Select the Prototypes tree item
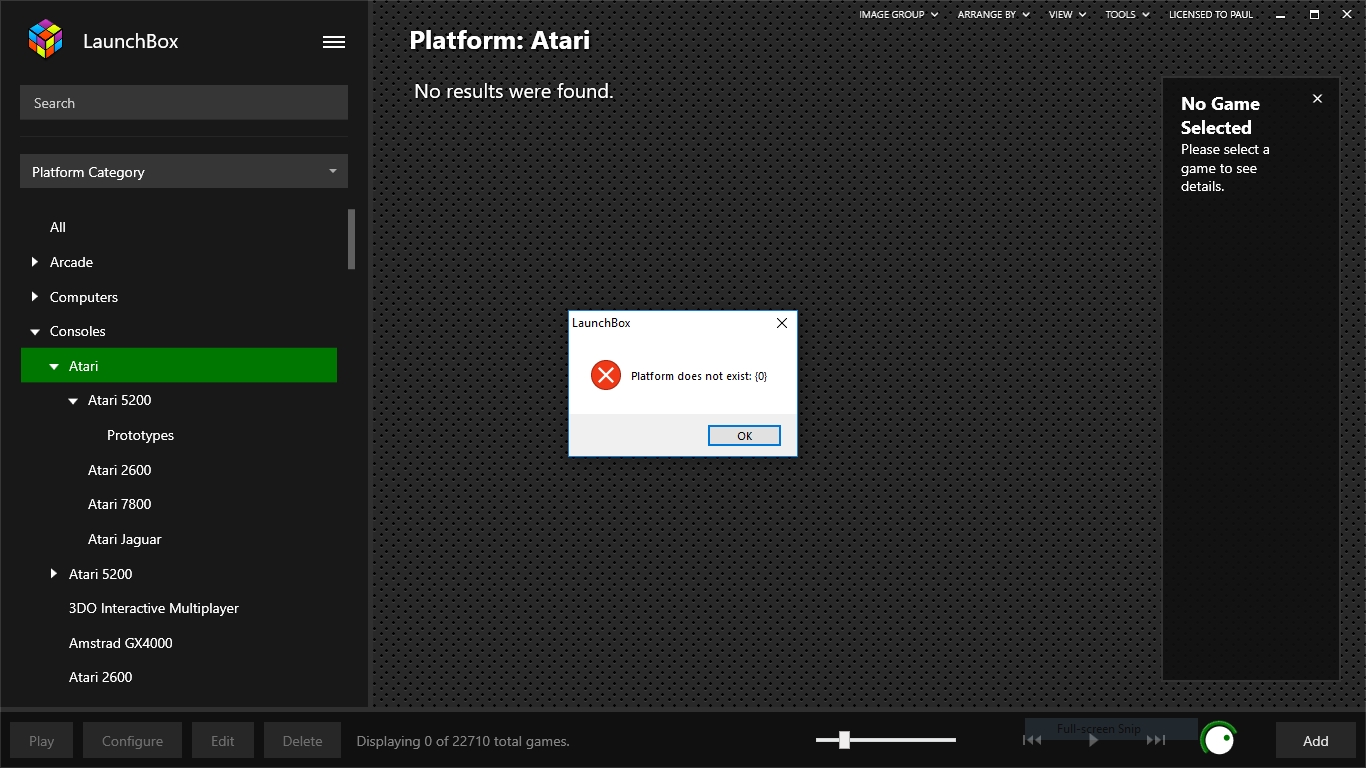Viewport: 1366px width, 768px height. [140, 436]
